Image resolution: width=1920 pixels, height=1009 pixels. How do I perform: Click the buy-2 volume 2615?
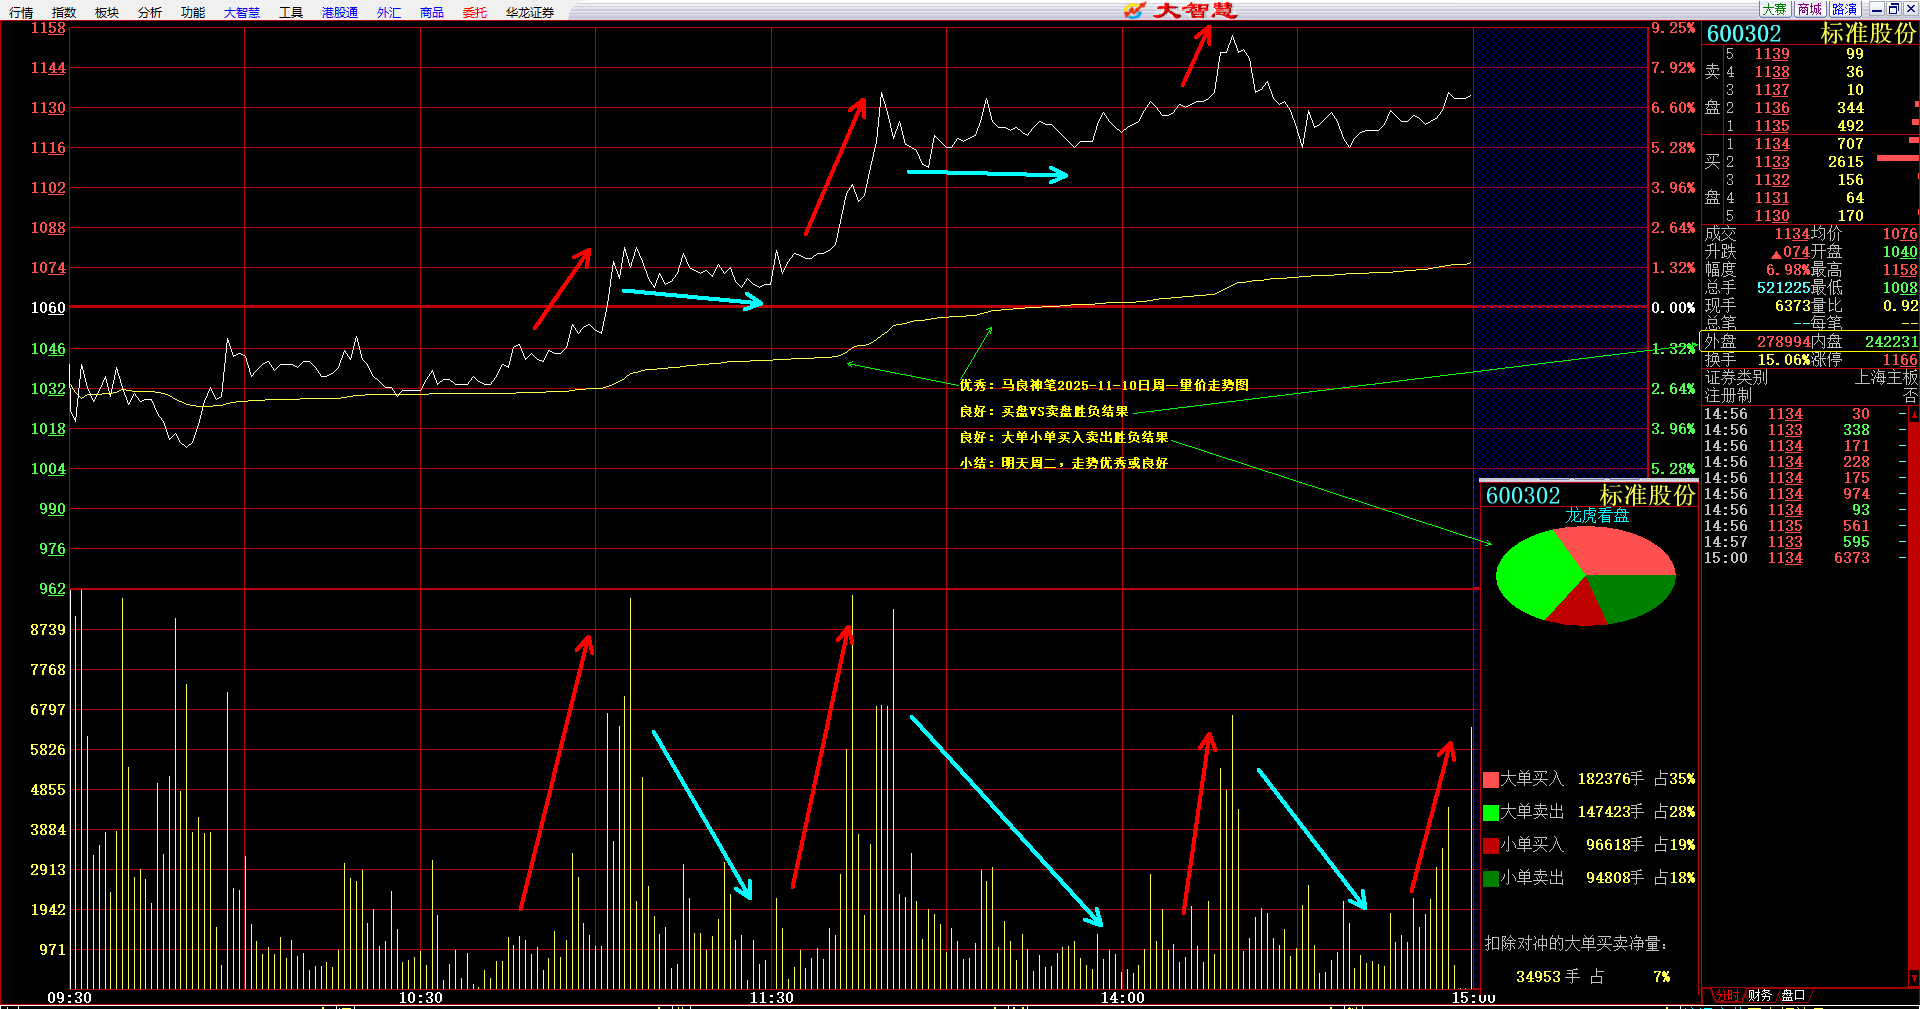[x=1846, y=162]
